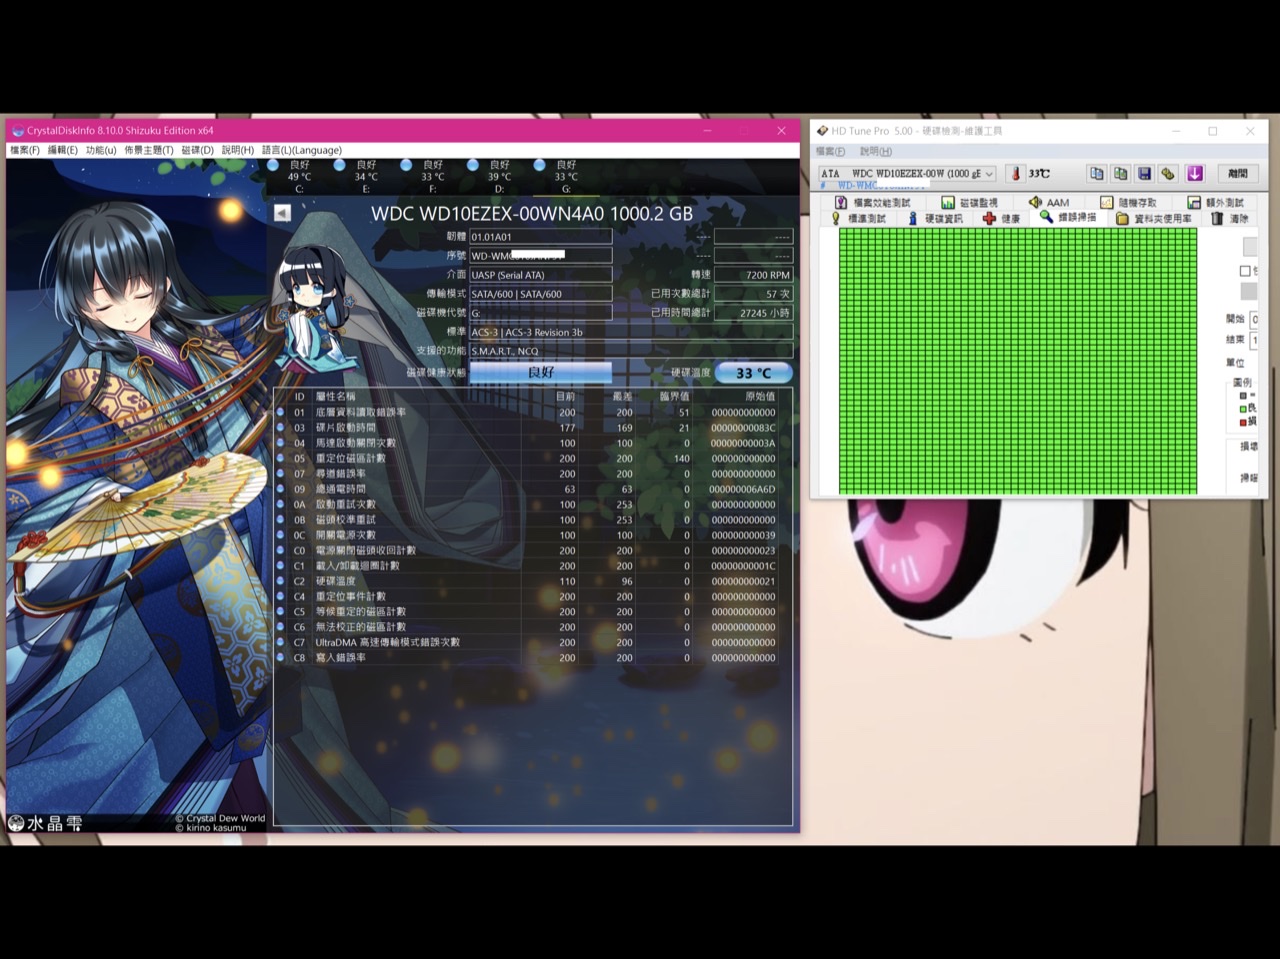This screenshot has height=959, width=1280.
Task: Open the 磁碟(D) menu in CrystalDiskInfo
Action: pyautogui.click(x=197, y=150)
